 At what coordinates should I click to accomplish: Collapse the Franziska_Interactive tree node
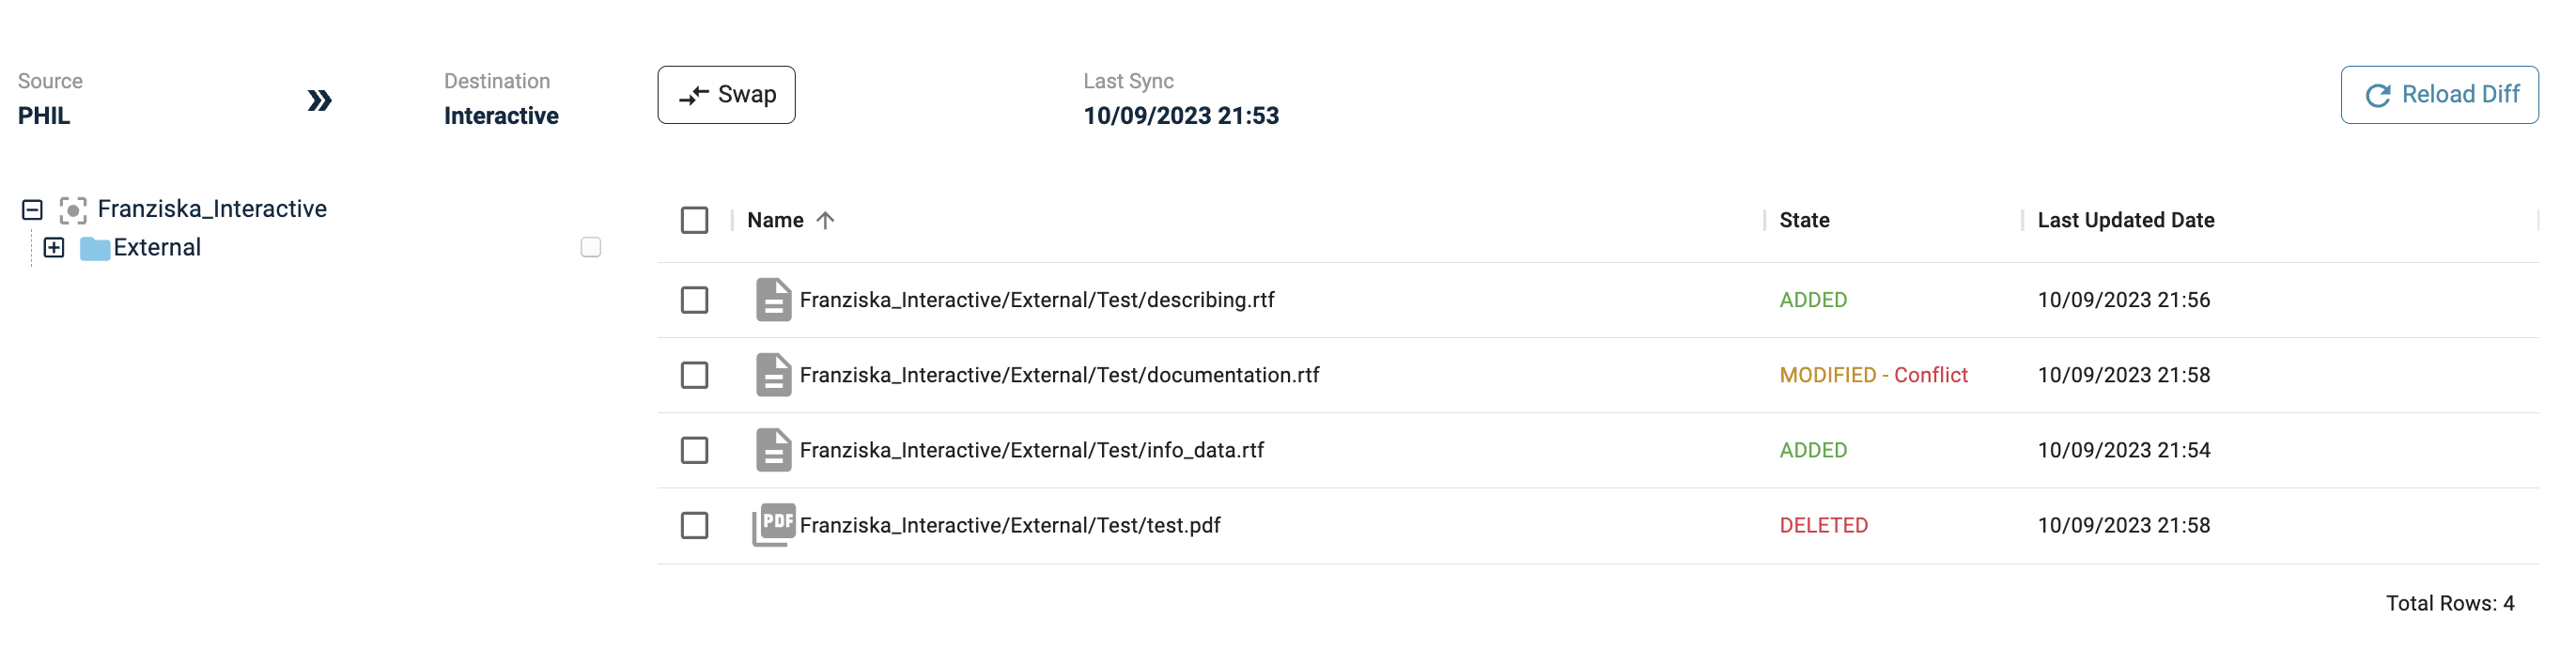pyautogui.click(x=32, y=210)
